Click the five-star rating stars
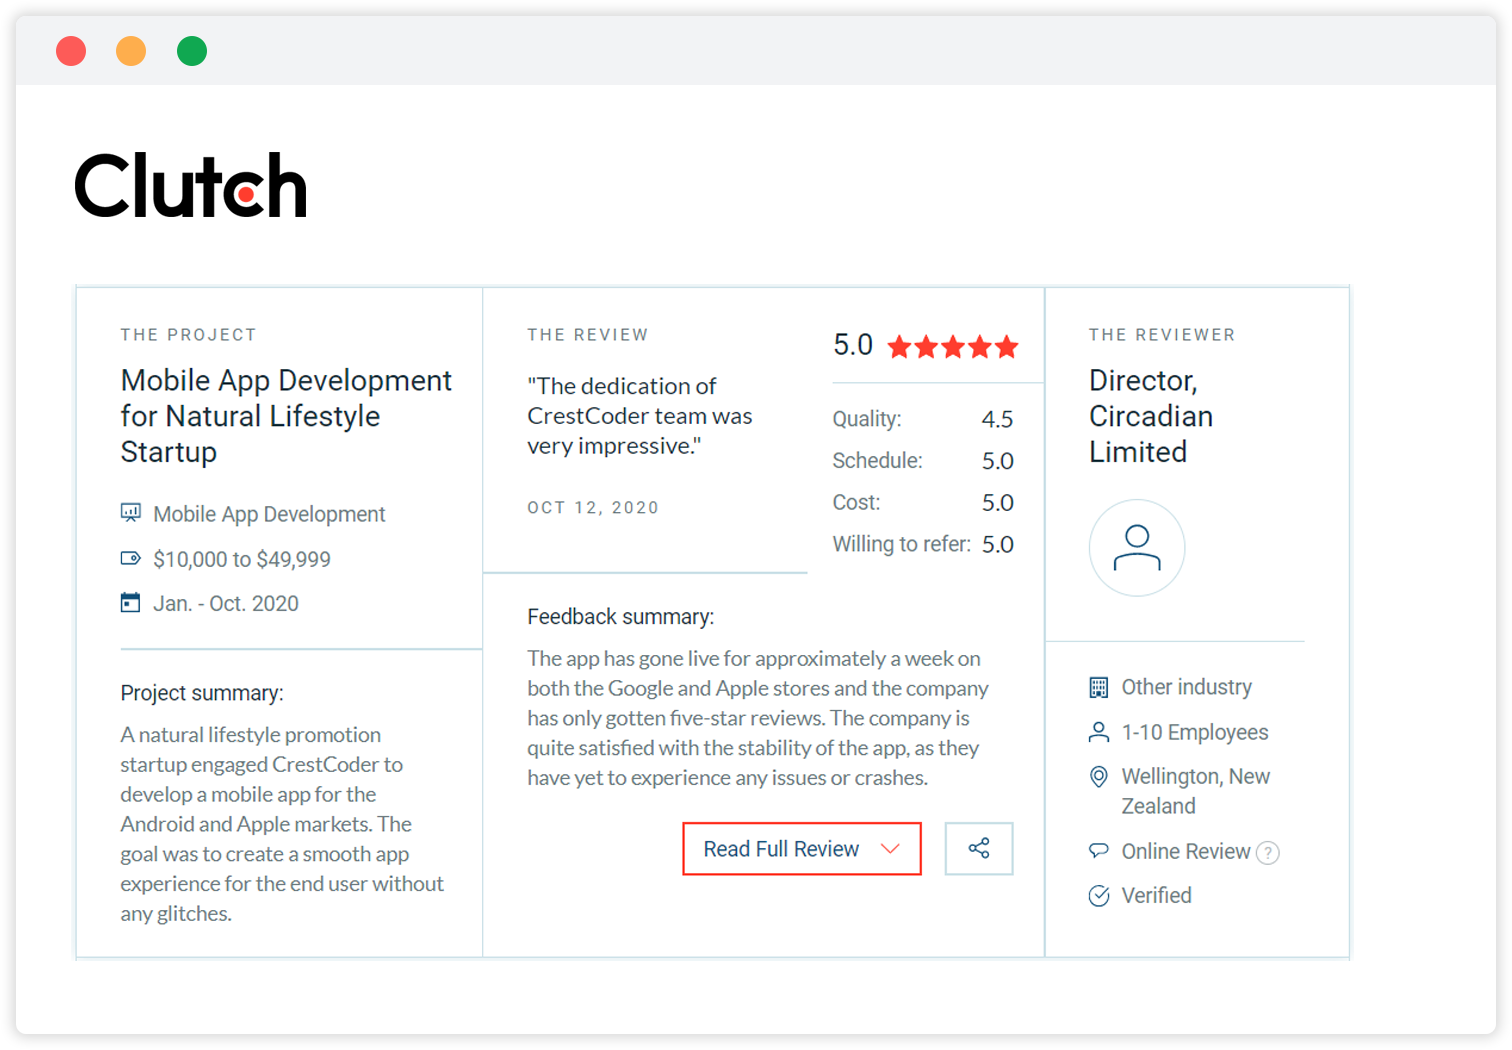 coord(952,347)
